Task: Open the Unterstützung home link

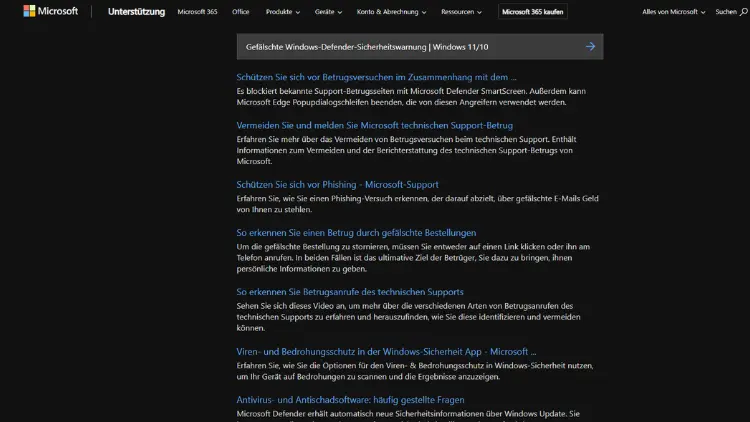Action: pyautogui.click(x=136, y=11)
